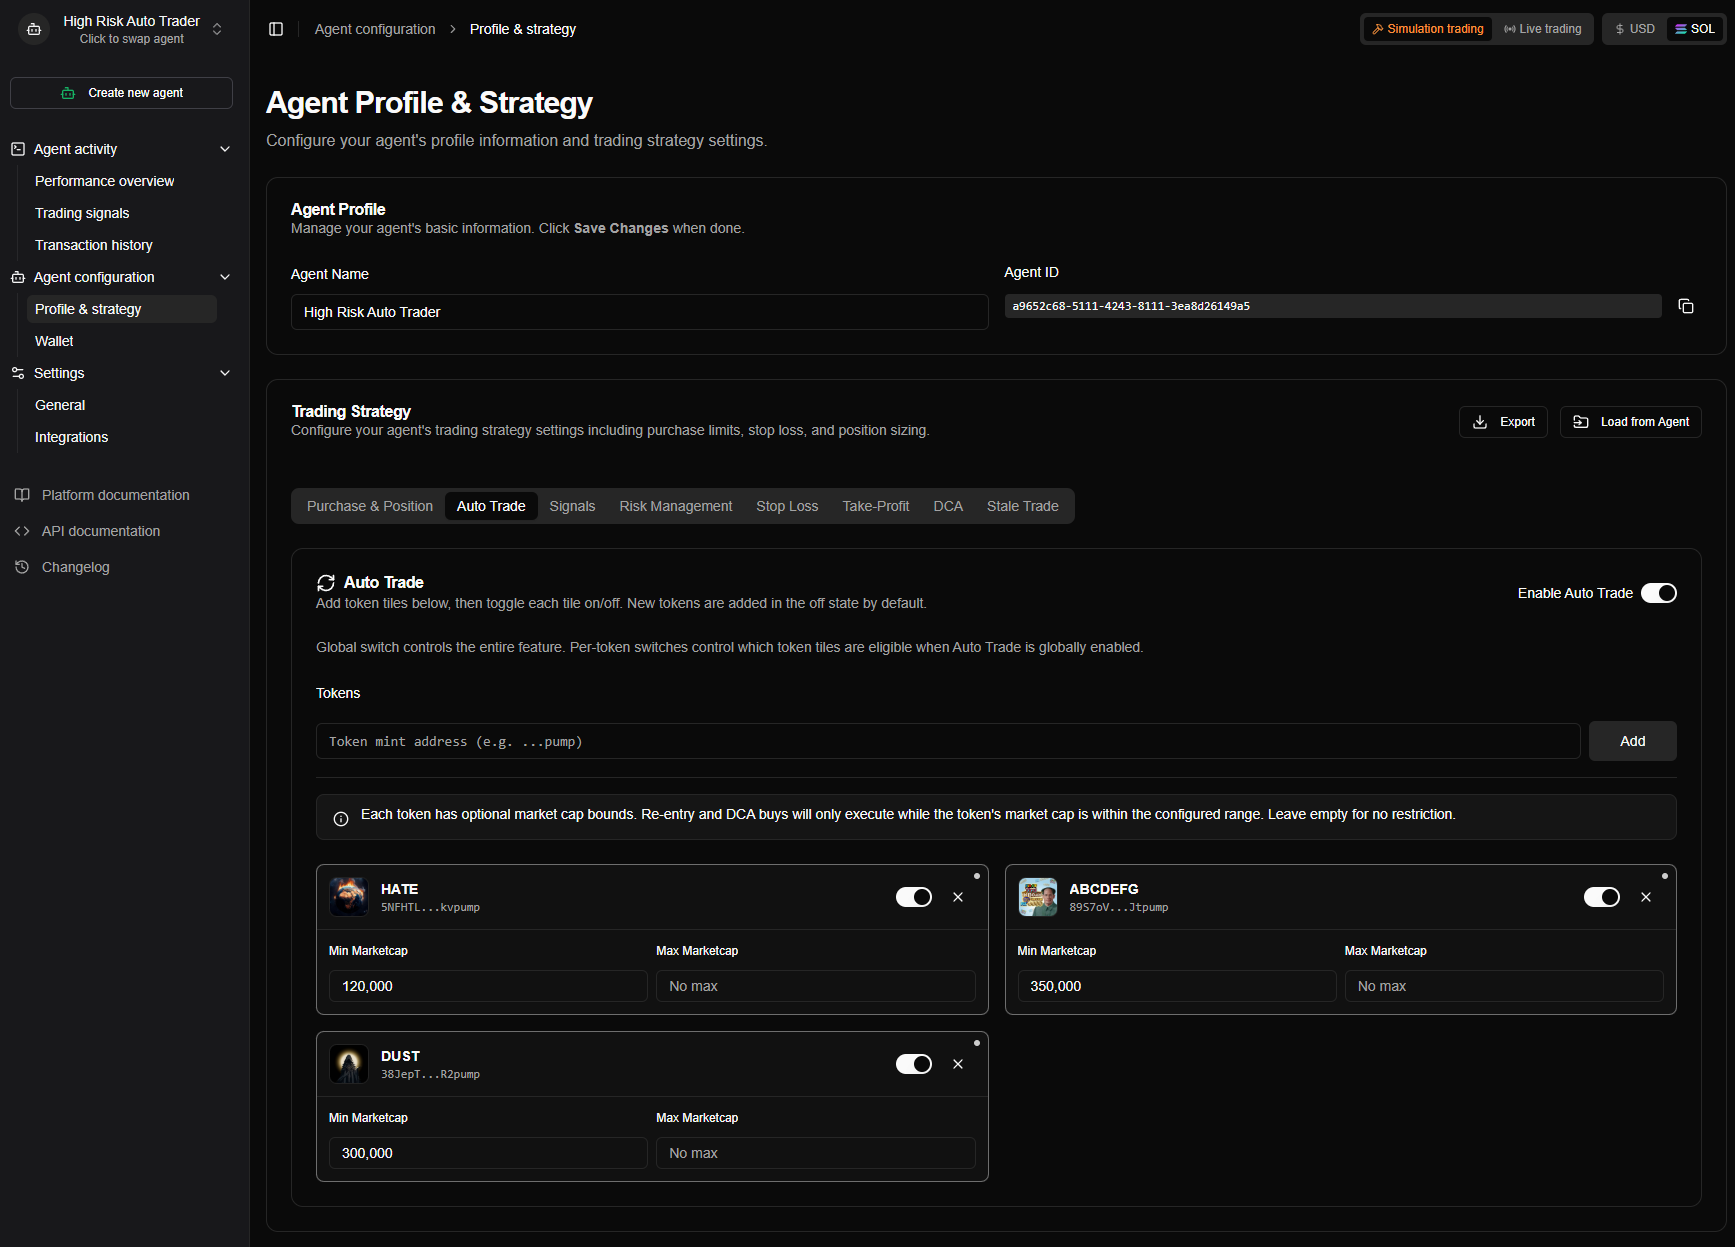Screen dimensions: 1735x1247
Task: Collapse the left sidebar panel
Action: tap(276, 28)
